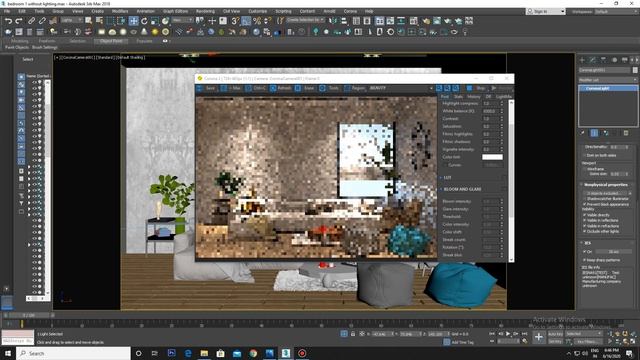640x360 pixels.
Task: Click the Windows Start button
Action: tap(8, 353)
